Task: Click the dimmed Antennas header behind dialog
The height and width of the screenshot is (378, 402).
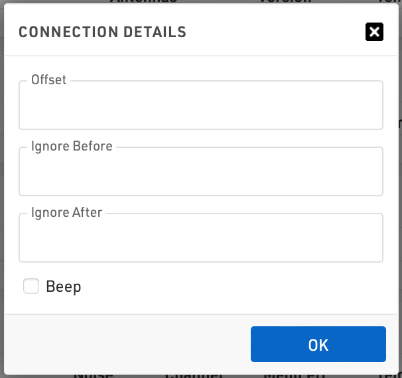Action: [143, 2]
